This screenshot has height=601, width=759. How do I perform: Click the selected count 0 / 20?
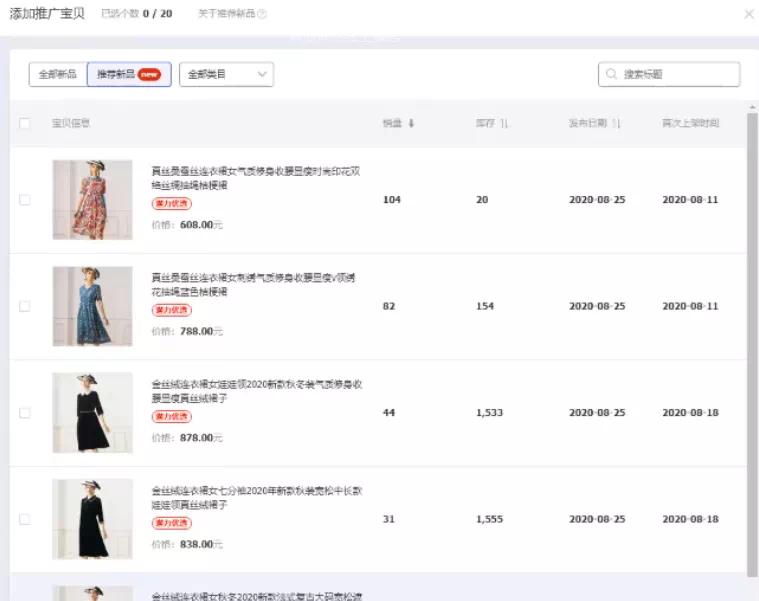point(157,14)
